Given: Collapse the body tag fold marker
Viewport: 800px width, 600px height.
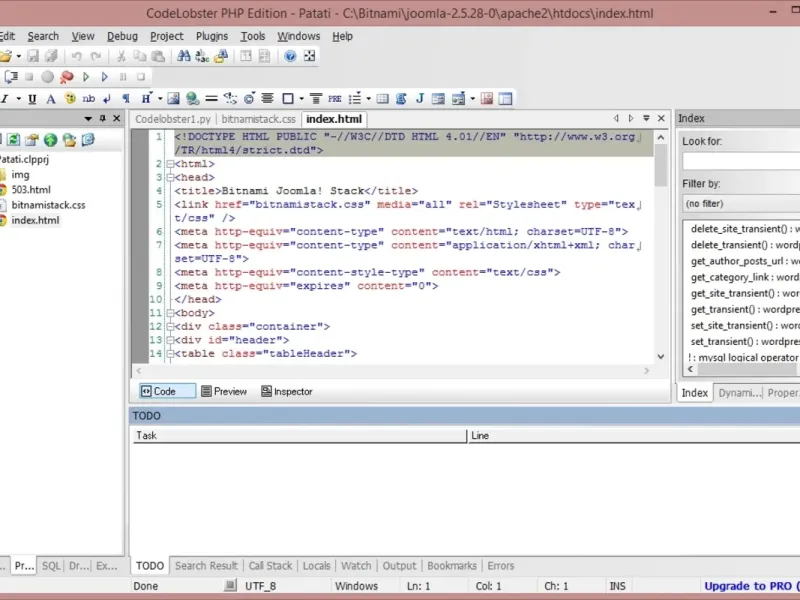Looking at the screenshot, I should point(168,312).
